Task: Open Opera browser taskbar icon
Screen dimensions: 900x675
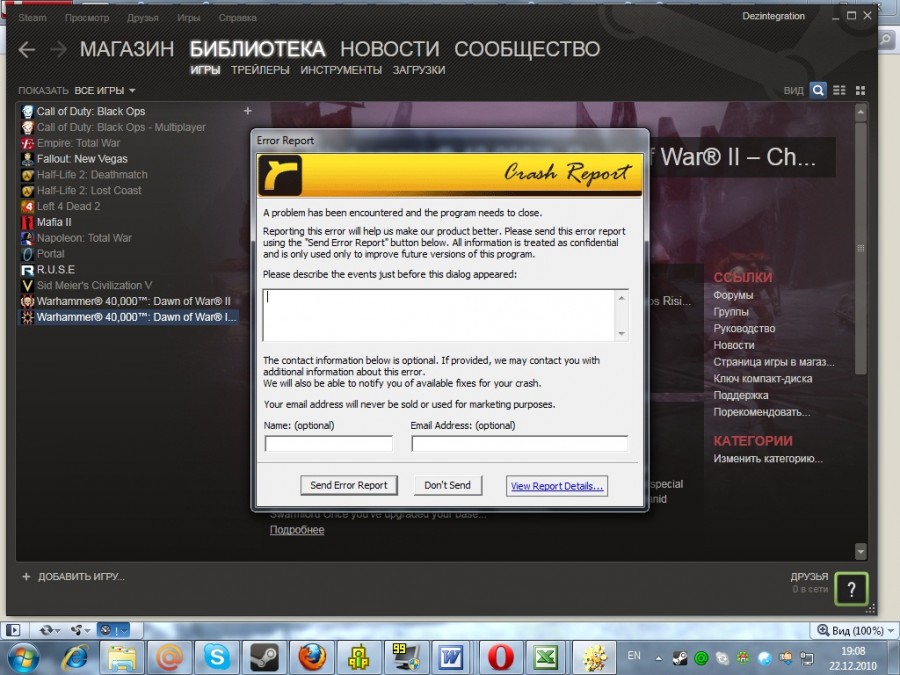Action: coord(500,658)
